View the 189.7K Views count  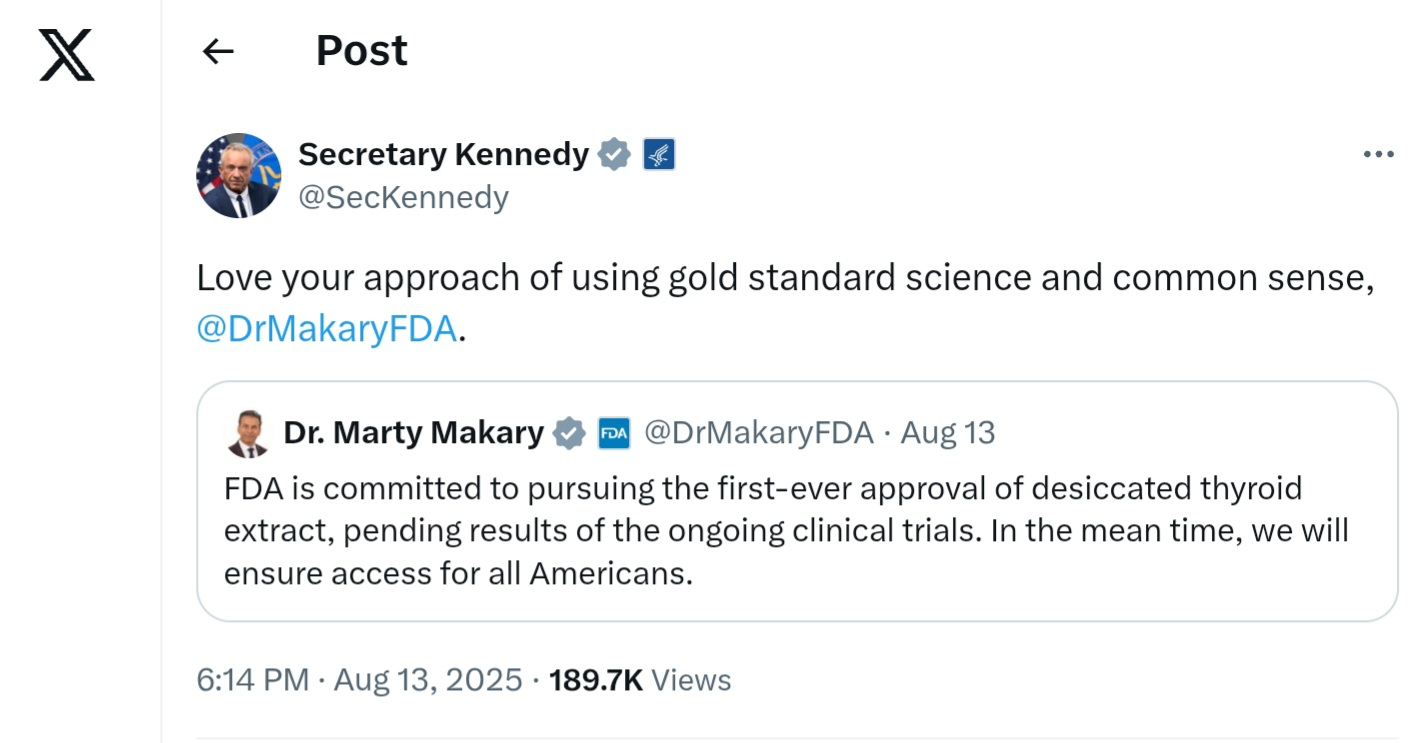(640, 680)
